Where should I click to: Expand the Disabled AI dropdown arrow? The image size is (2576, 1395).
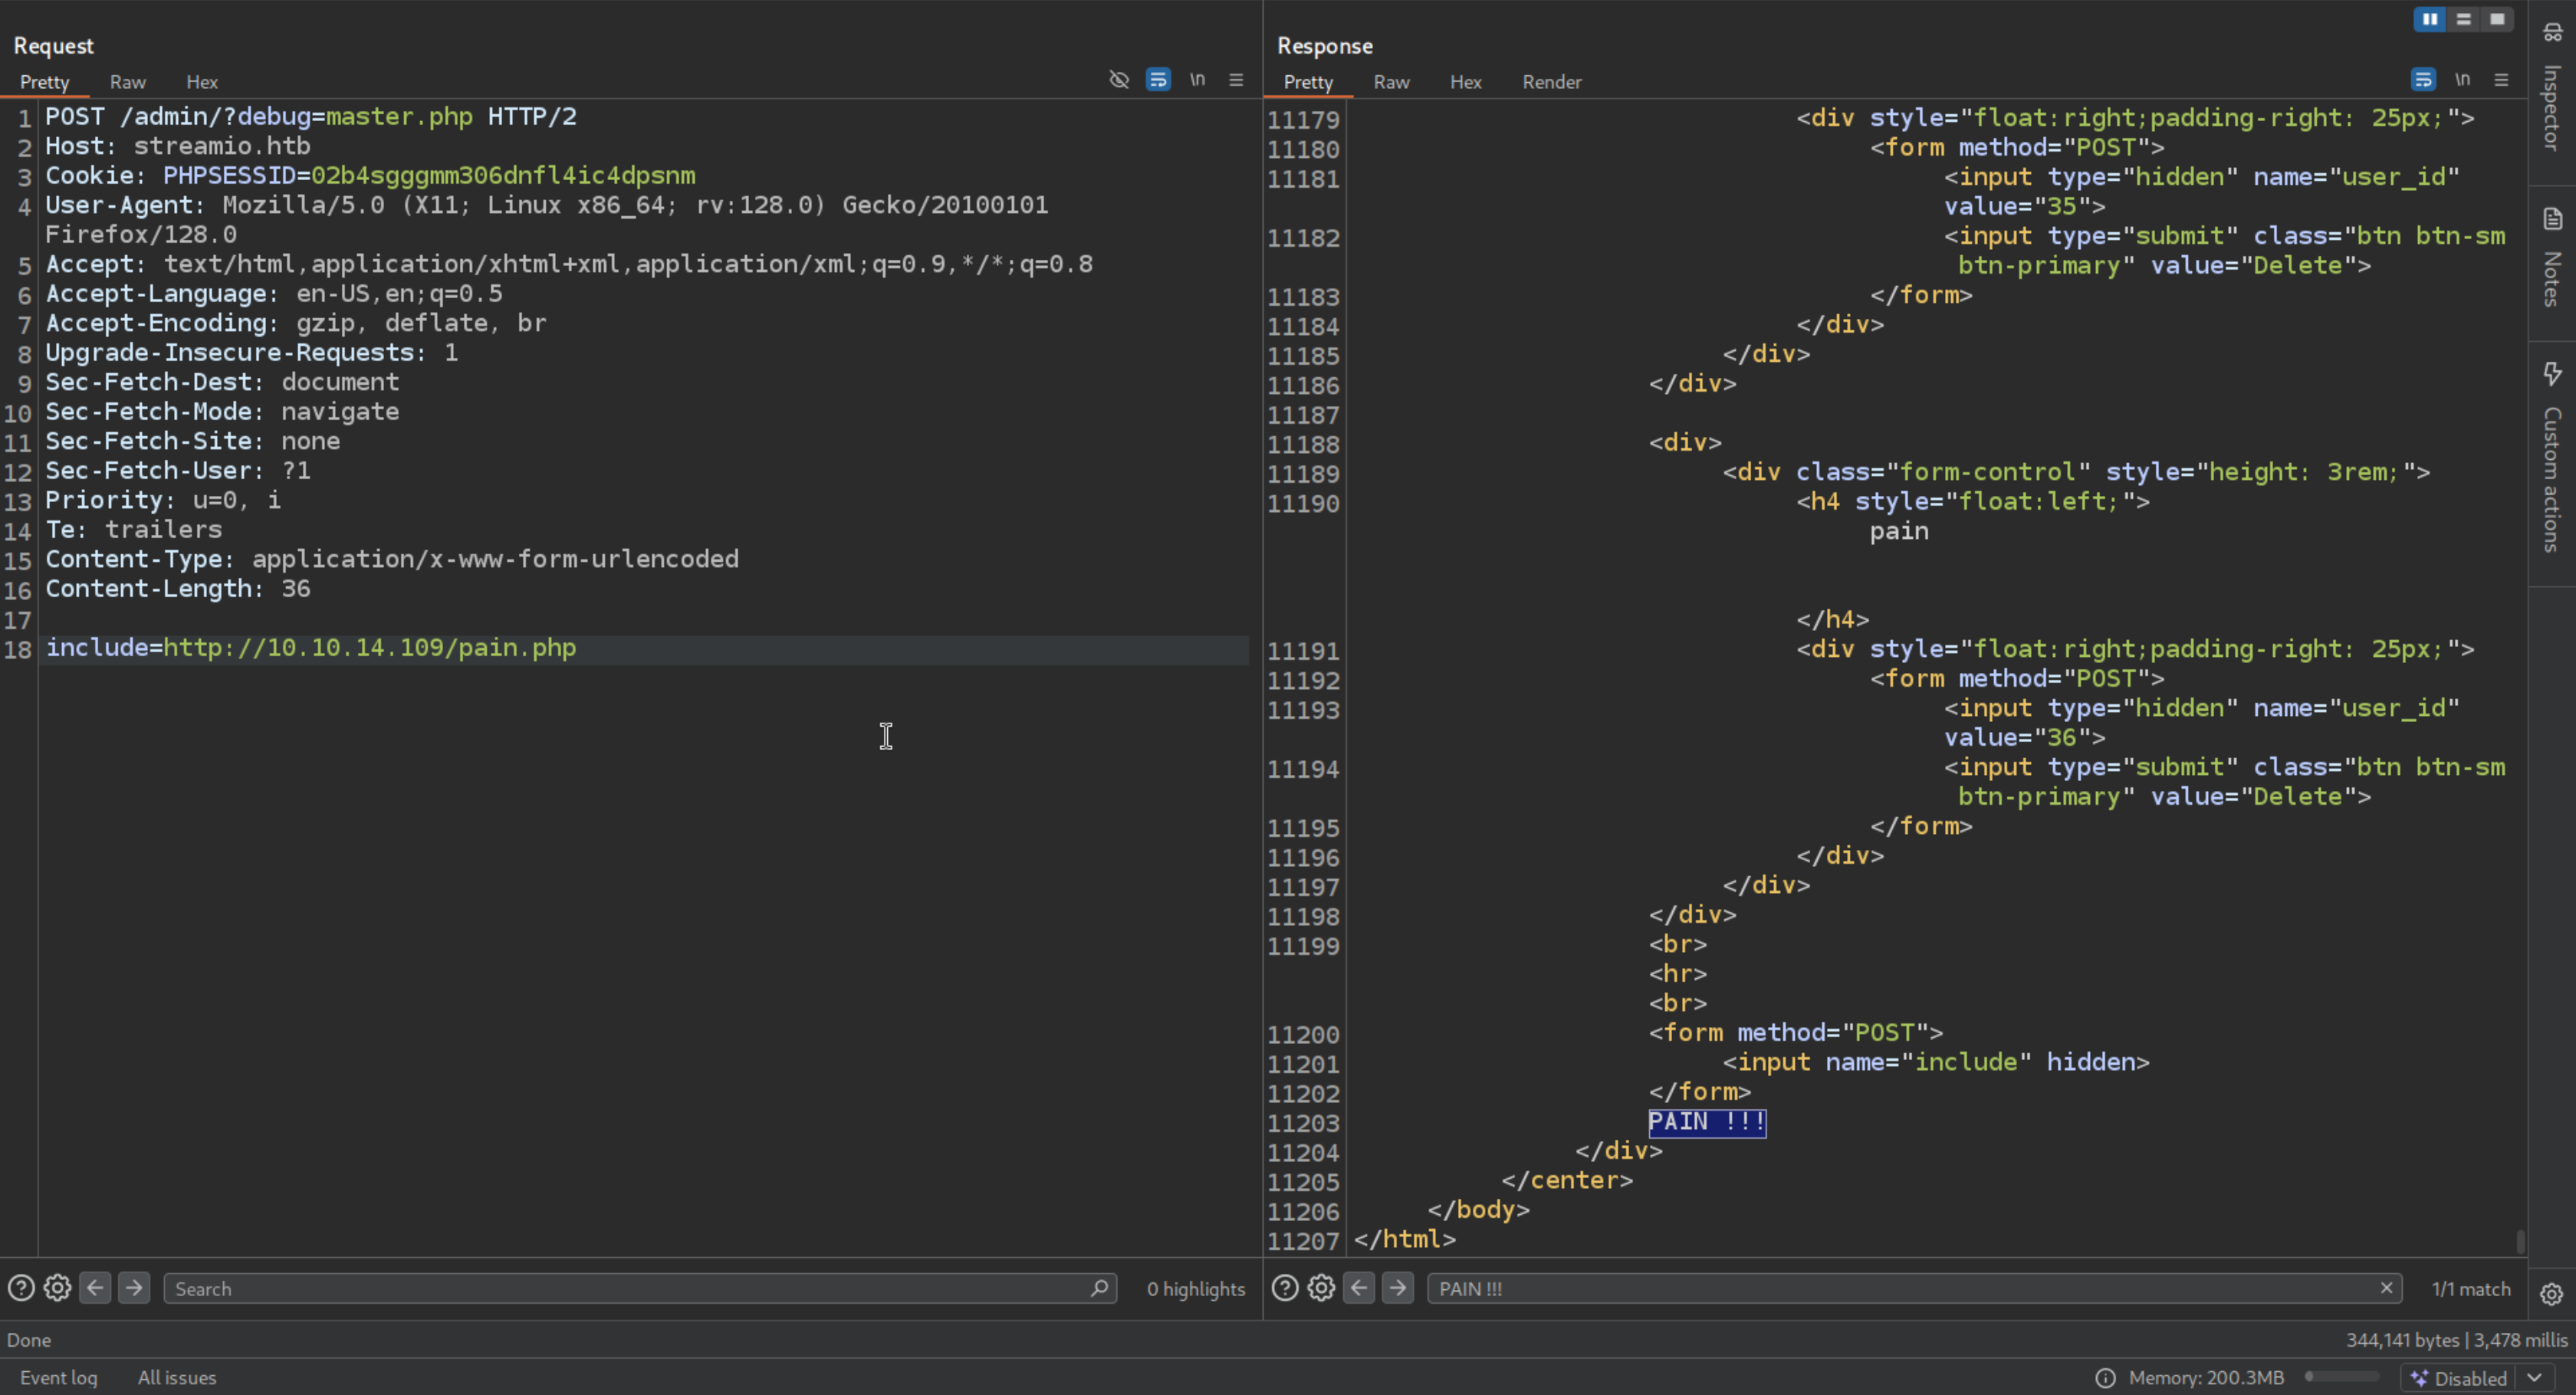2534,1378
